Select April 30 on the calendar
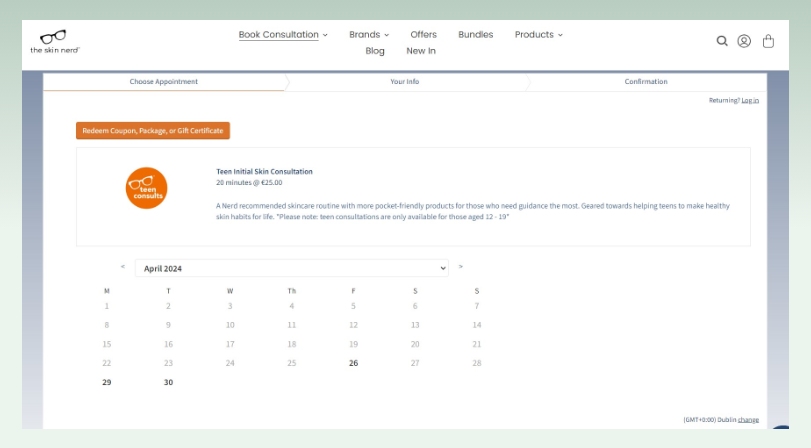811x448 pixels. click(168, 382)
